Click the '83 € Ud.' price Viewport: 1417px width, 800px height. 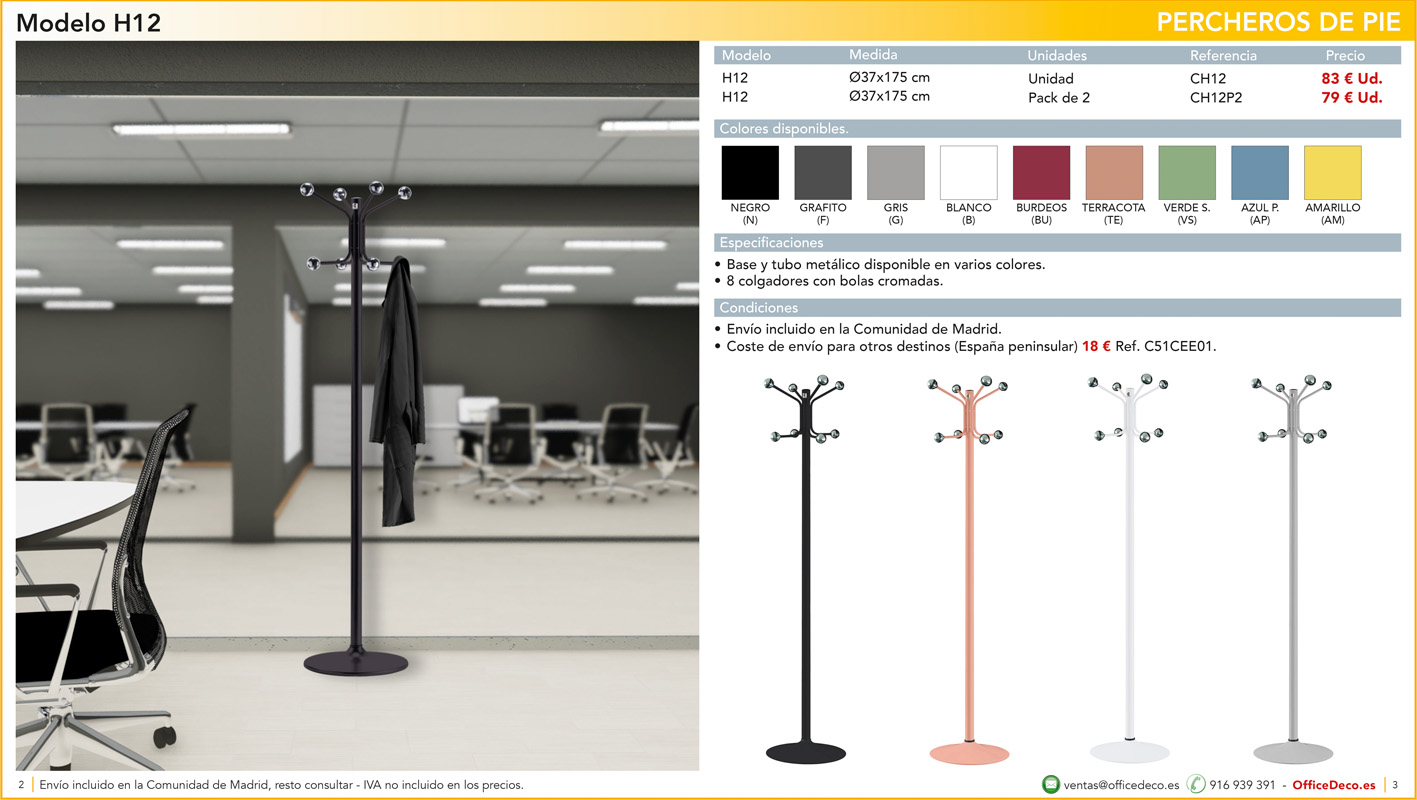click(1352, 78)
